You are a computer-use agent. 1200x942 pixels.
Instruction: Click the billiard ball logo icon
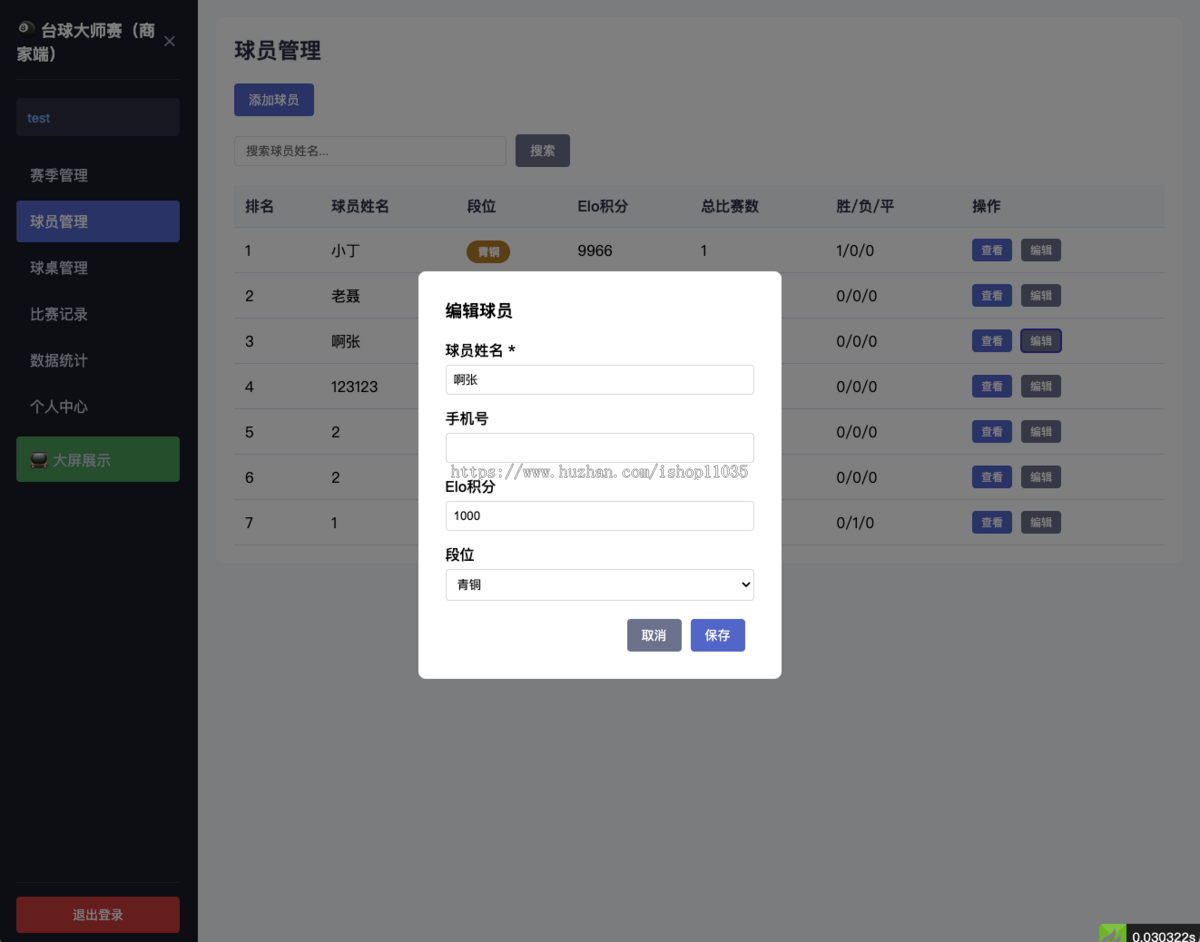(x=26, y=29)
